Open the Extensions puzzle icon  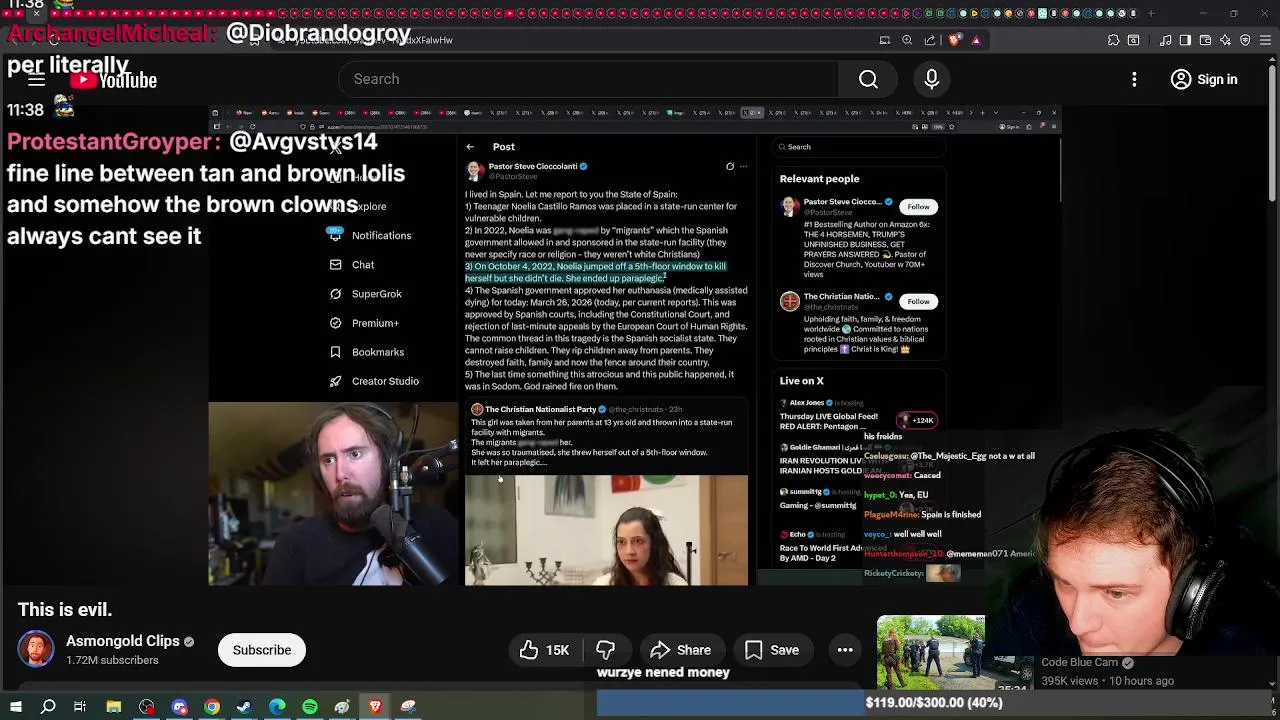[x=1113, y=40]
